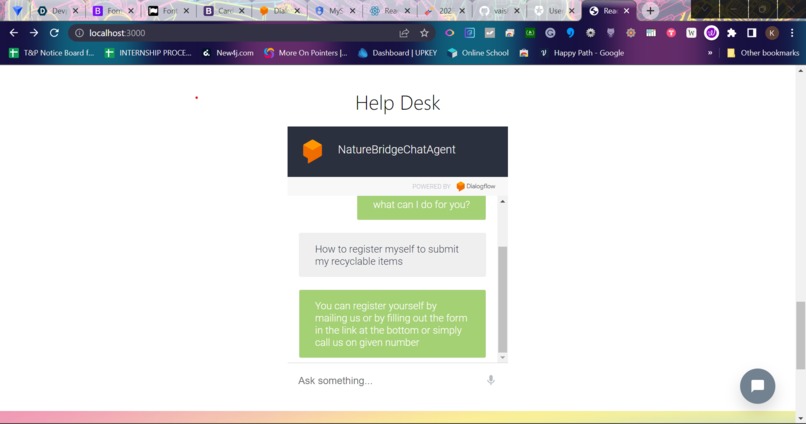Image resolution: width=806 pixels, height=424 pixels.
Task: Click the chat scroll up arrow
Action: coord(503,201)
